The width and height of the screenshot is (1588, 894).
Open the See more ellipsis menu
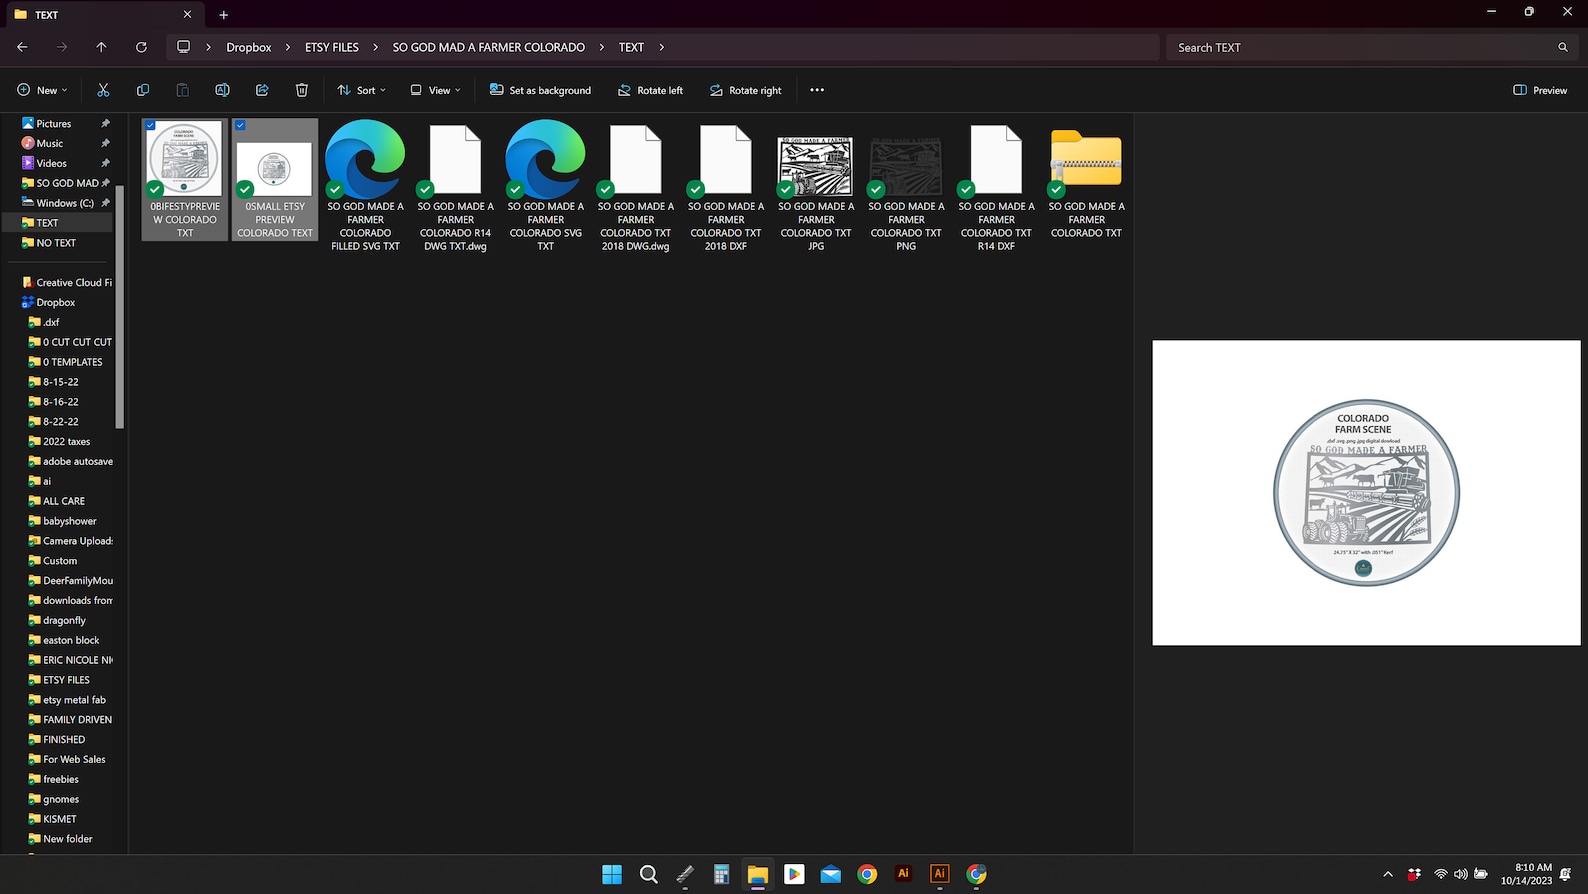pos(817,90)
